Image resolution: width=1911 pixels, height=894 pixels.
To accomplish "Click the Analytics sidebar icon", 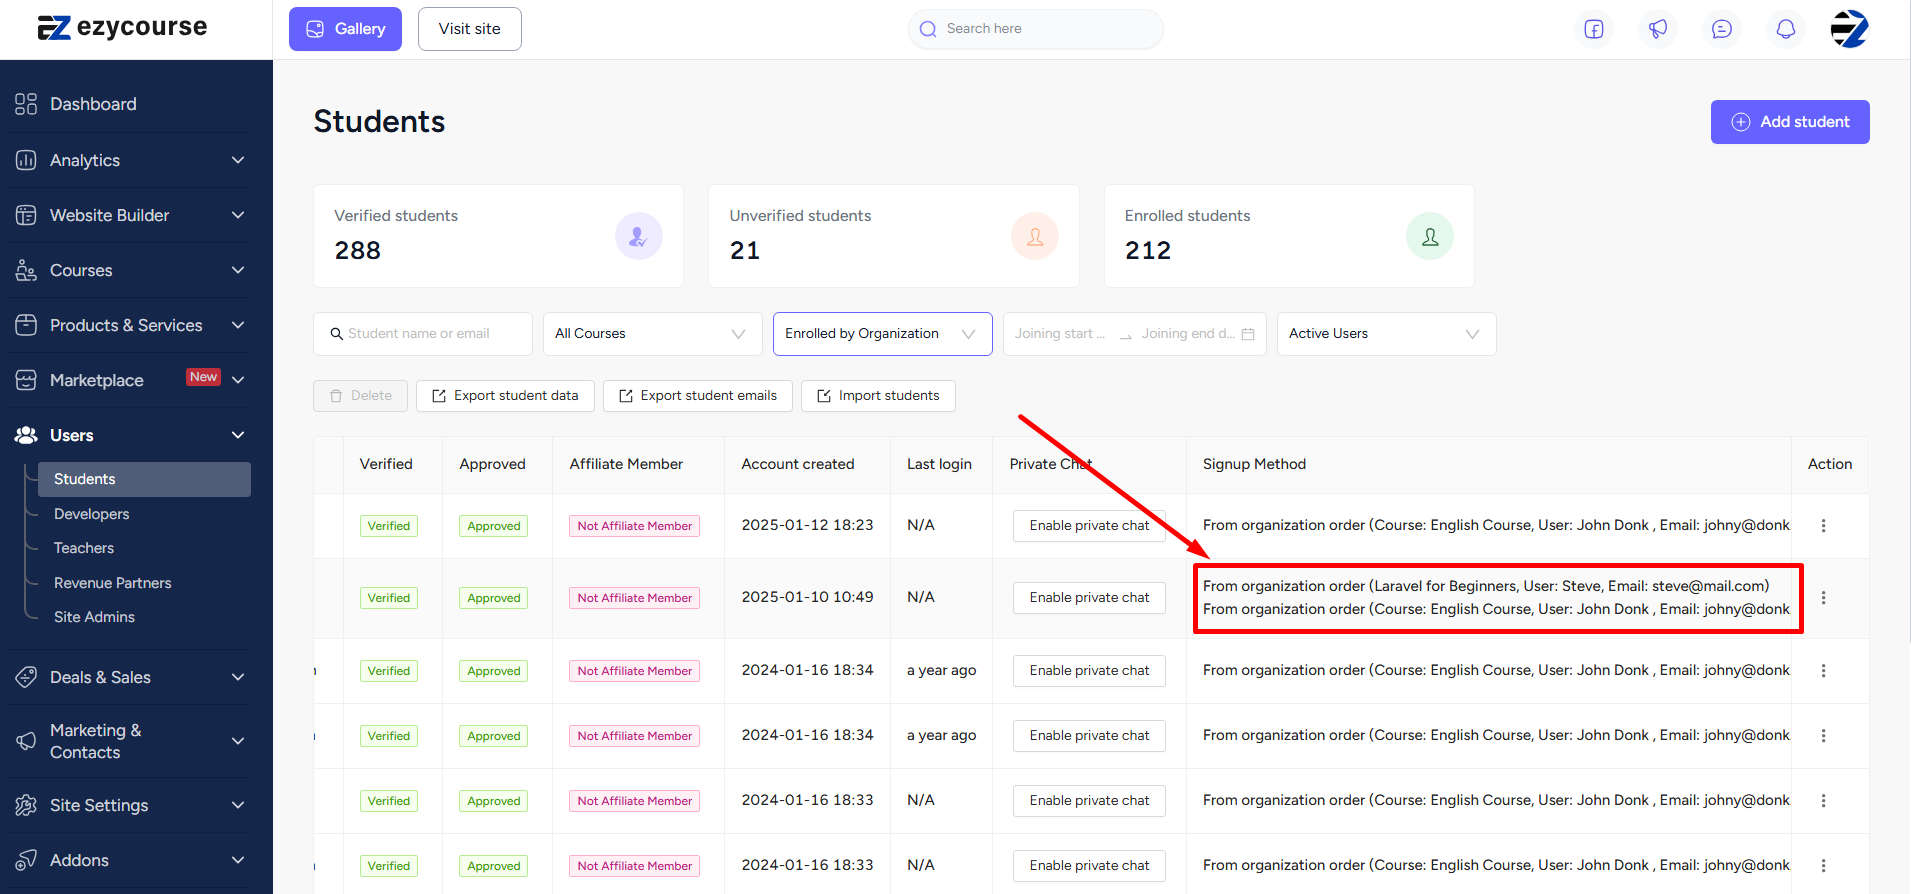I will coord(26,160).
